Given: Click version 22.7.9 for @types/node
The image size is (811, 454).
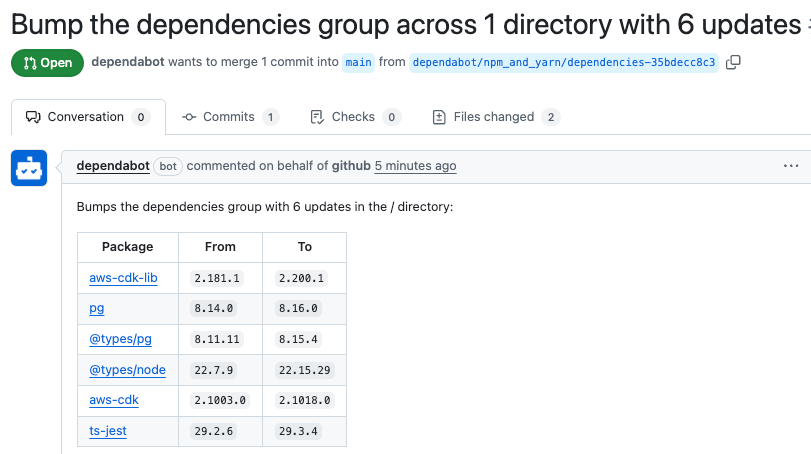Looking at the screenshot, I should pyautogui.click(x=214, y=370).
